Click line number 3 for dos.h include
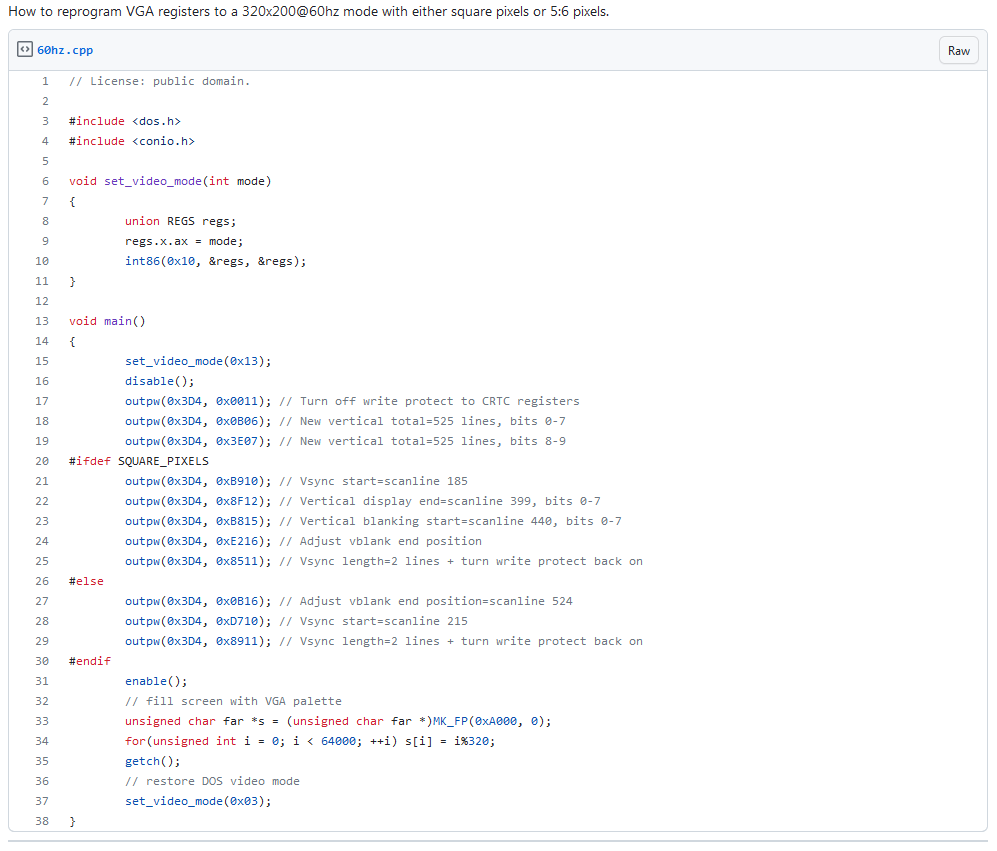Viewport: 997px width, 851px height. (x=44, y=121)
